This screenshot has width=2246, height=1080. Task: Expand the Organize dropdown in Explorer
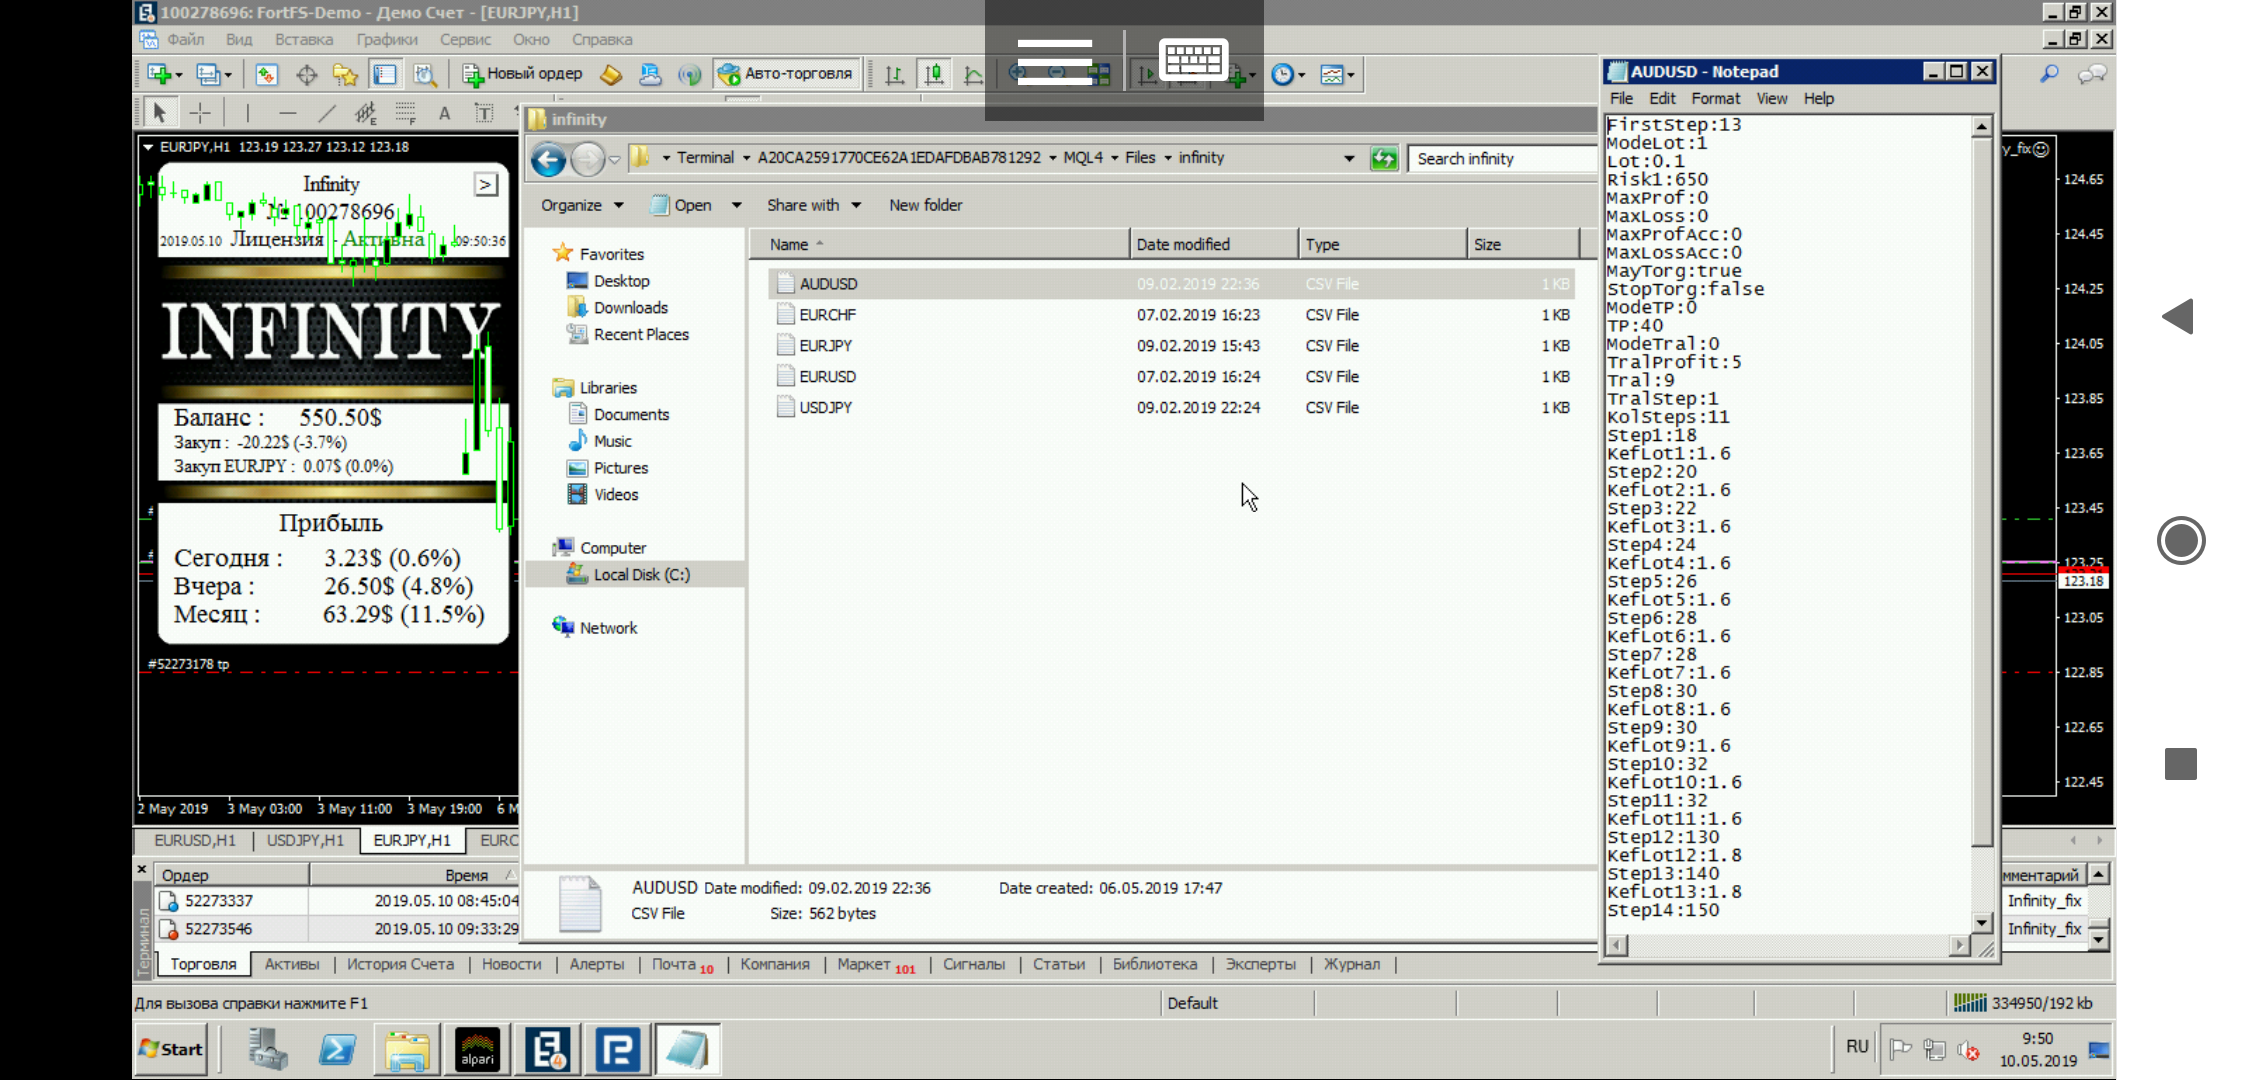pyautogui.click(x=582, y=205)
